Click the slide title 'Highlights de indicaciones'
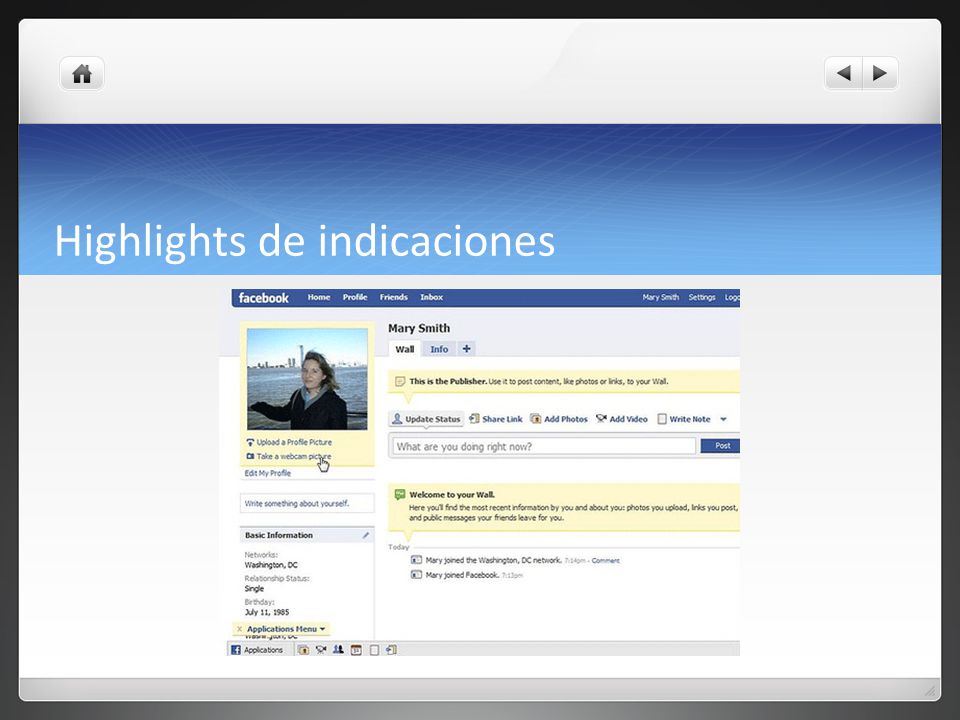The image size is (960, 720). tap(305, 241)
